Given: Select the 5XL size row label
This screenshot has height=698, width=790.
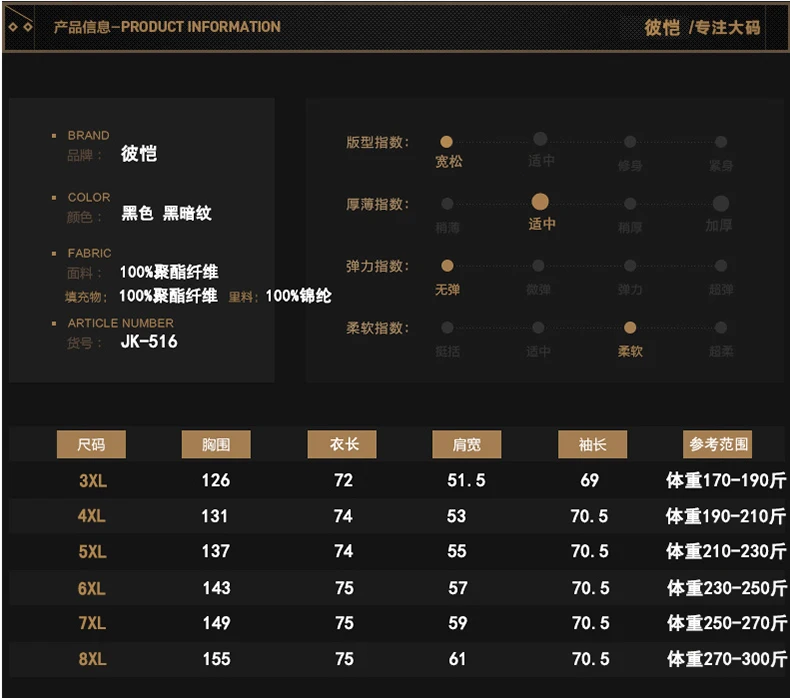Looking at the screenshot, I should (93, 552).
